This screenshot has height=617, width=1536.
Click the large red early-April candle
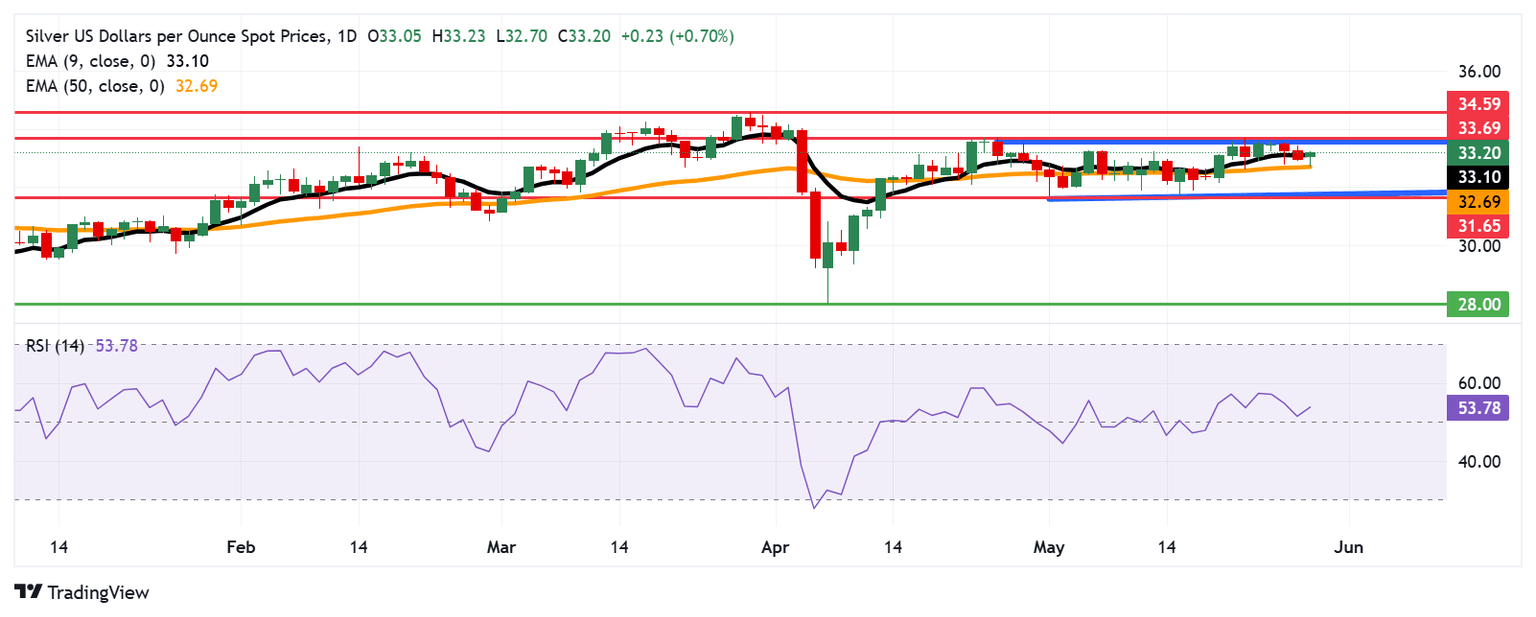pyautogui.click(x=816, y=226)
